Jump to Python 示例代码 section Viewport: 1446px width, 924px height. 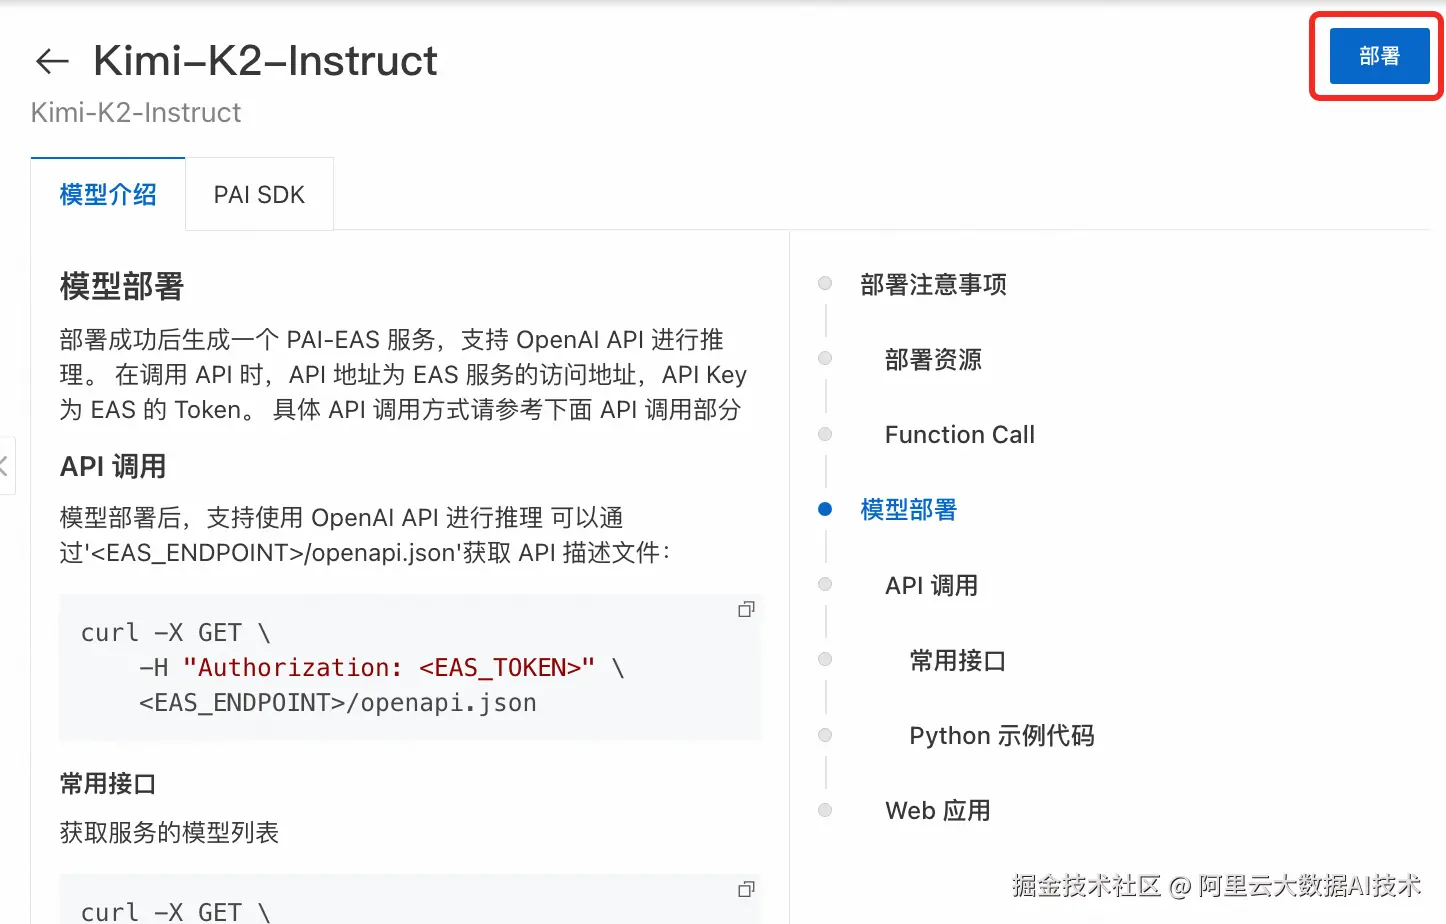click(x=1001, y=736)
